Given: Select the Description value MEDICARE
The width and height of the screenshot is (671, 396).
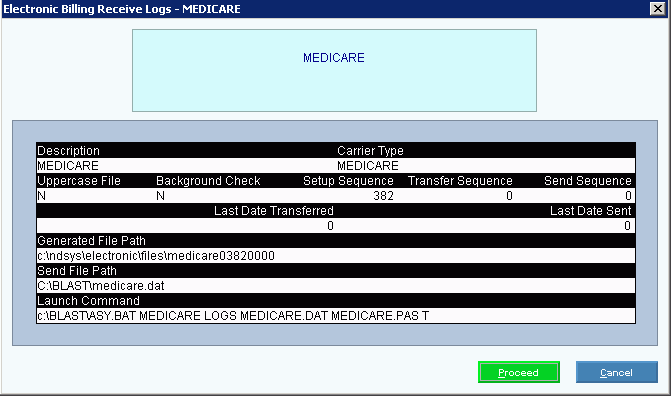Looking at the screenshot, I should (x=68, y=166).
